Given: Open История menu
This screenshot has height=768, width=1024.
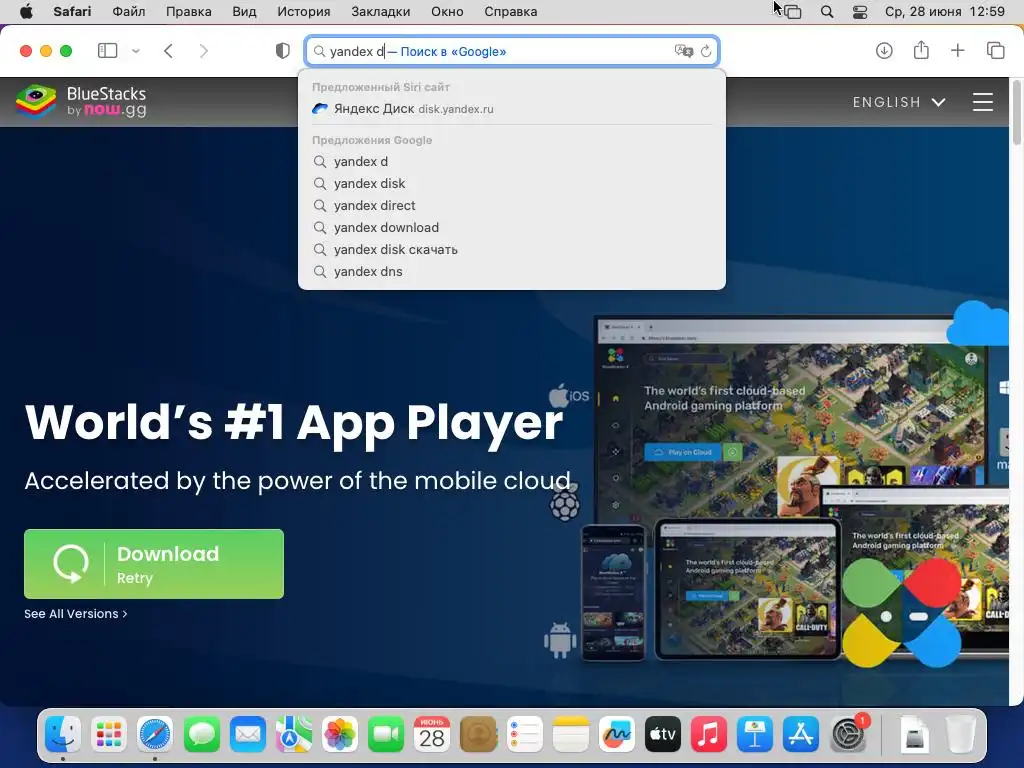Looking at the screenshot, I should pyautogui.click(x=304, y=12).
